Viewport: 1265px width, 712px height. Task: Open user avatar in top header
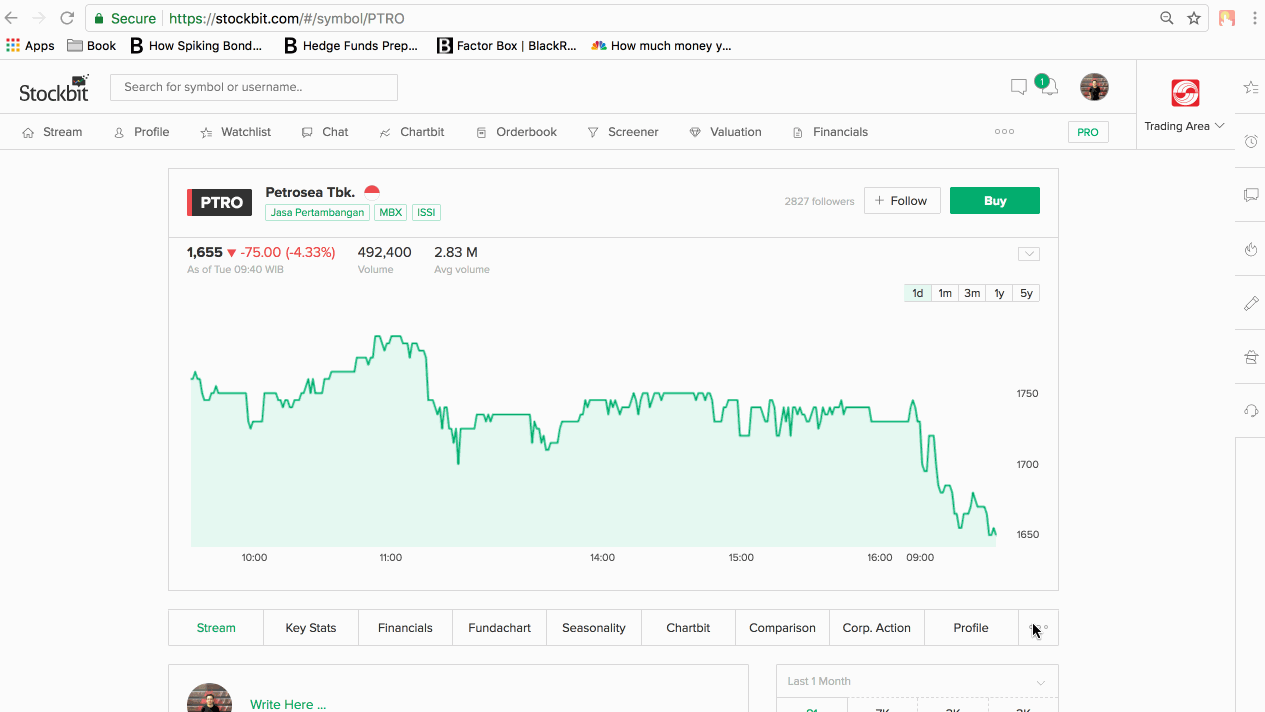[x=1094, y=87]
